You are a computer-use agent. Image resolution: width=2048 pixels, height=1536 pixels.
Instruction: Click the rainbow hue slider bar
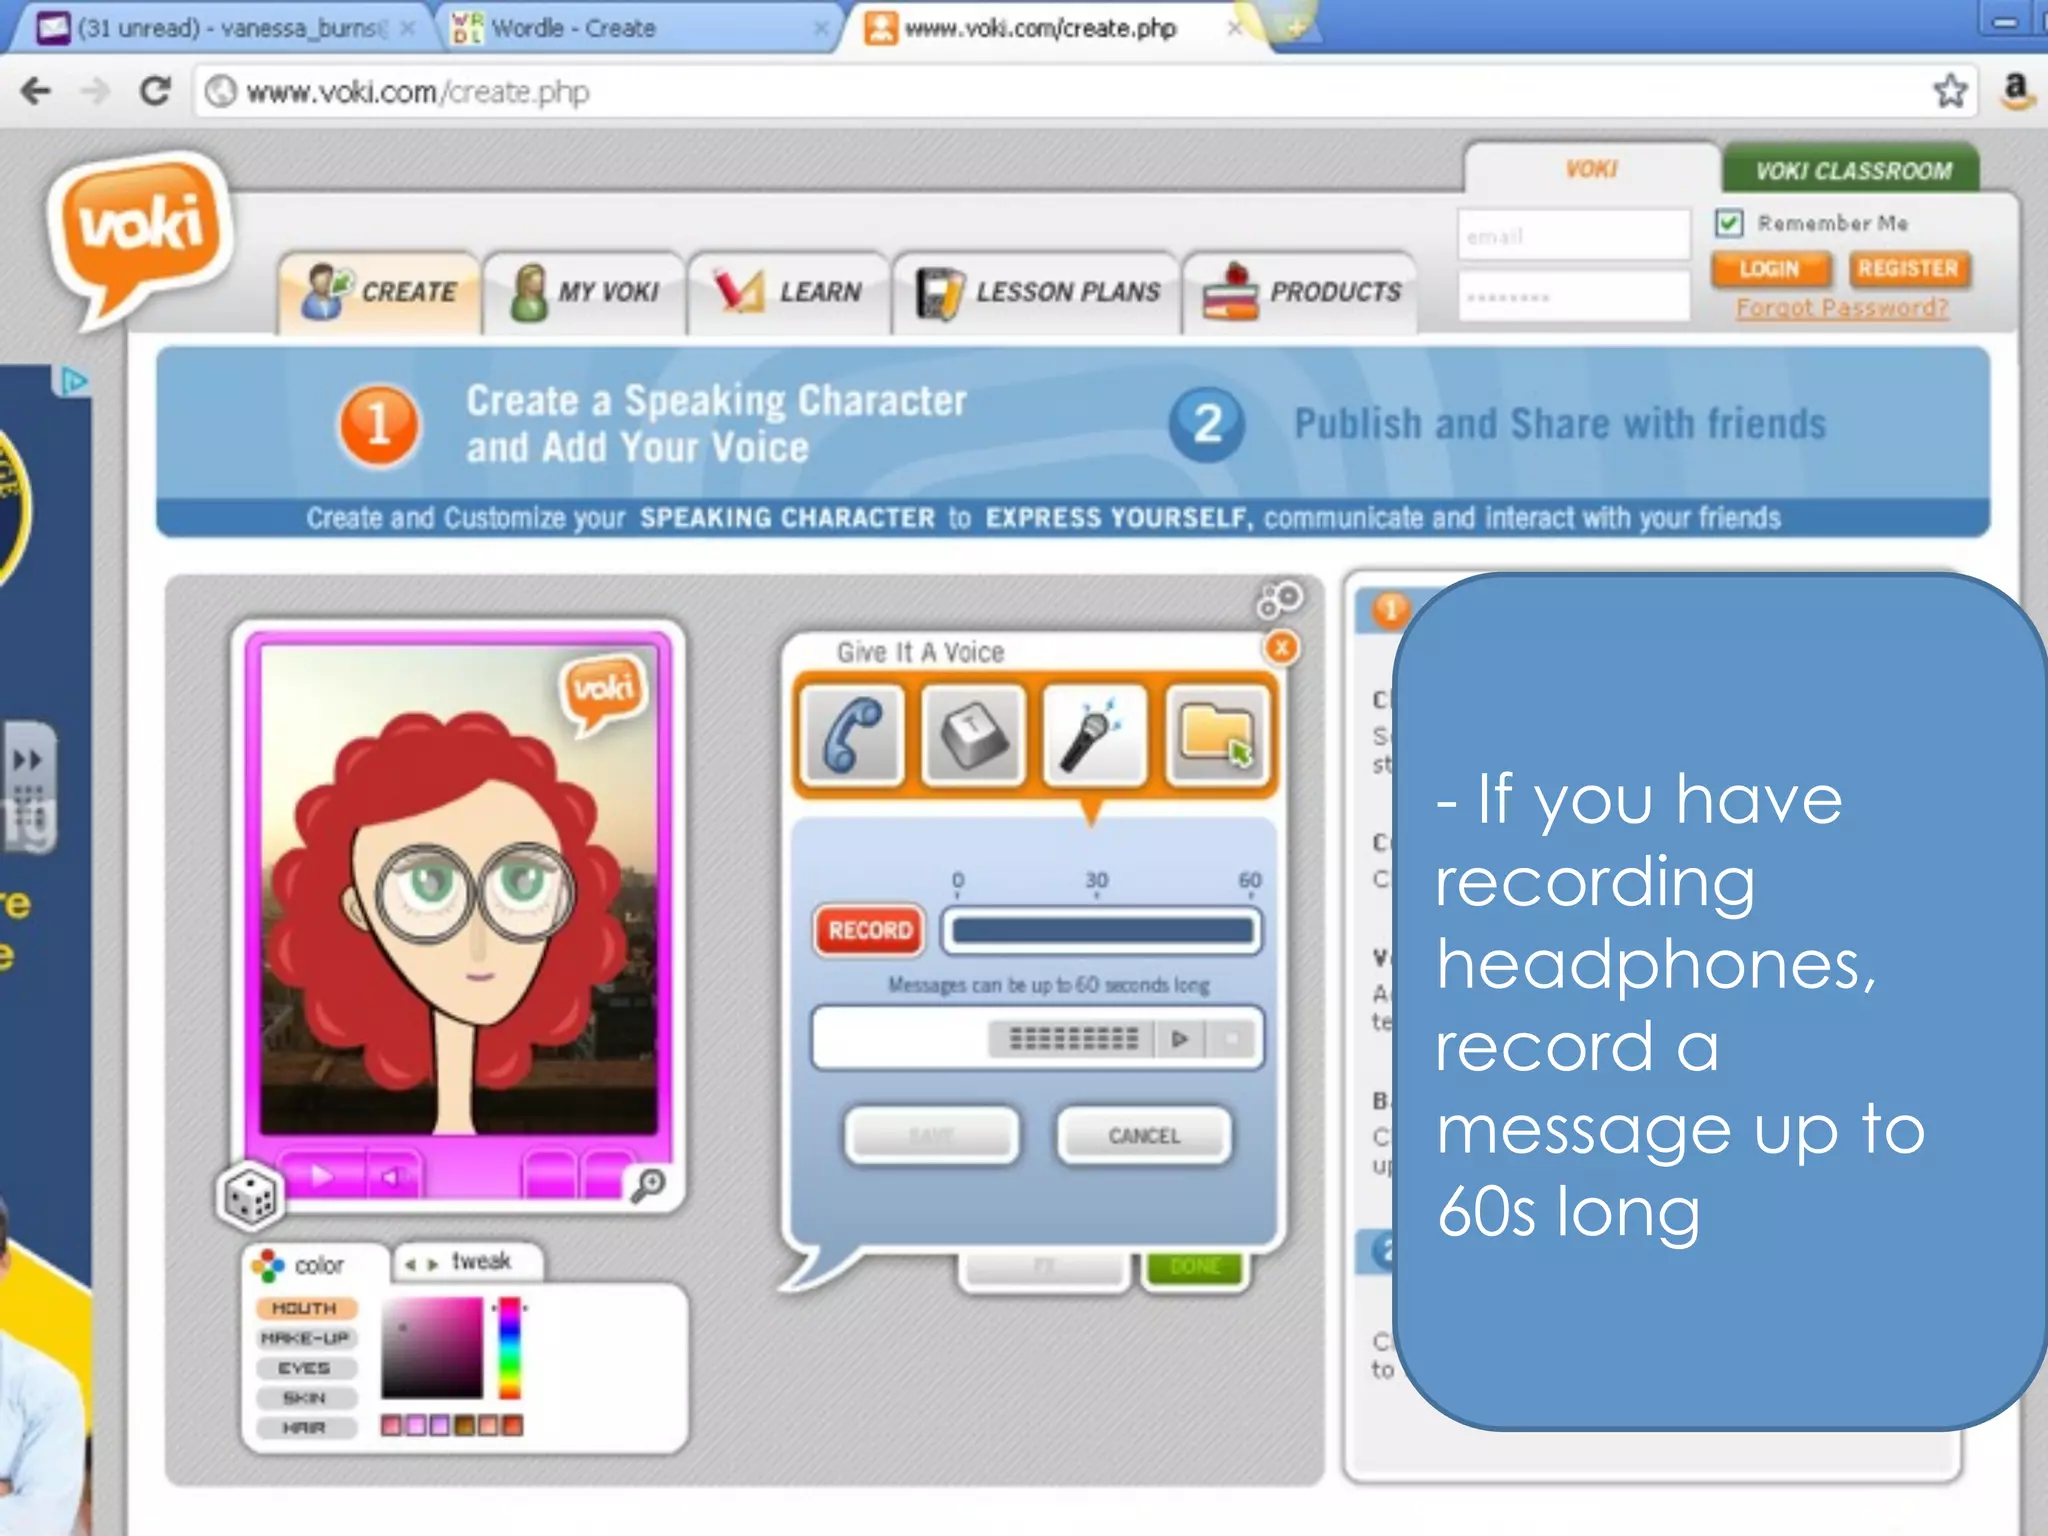(510, 1348)
